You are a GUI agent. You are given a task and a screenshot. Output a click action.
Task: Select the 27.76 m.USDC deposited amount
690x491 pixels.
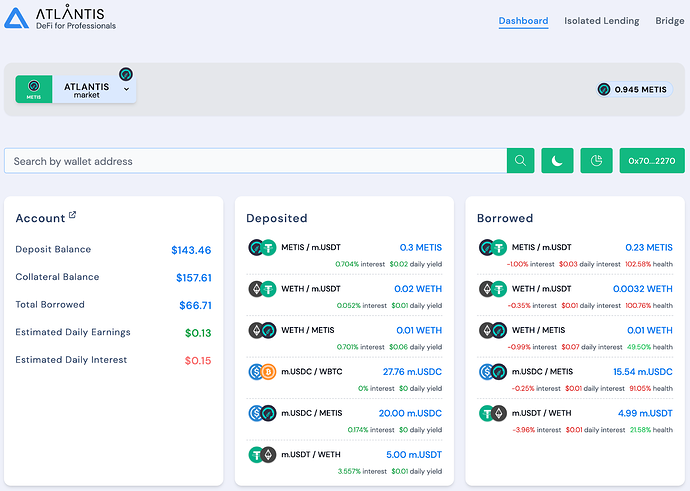click(412, 372)
